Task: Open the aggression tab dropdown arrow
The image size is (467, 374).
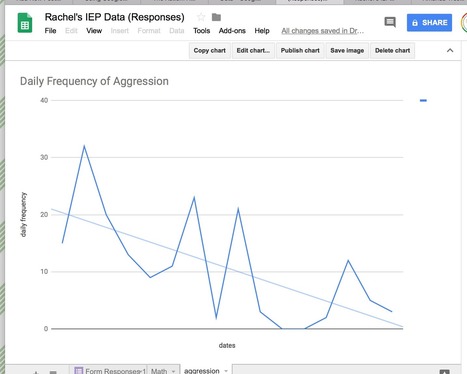Action: click(226, 371)
